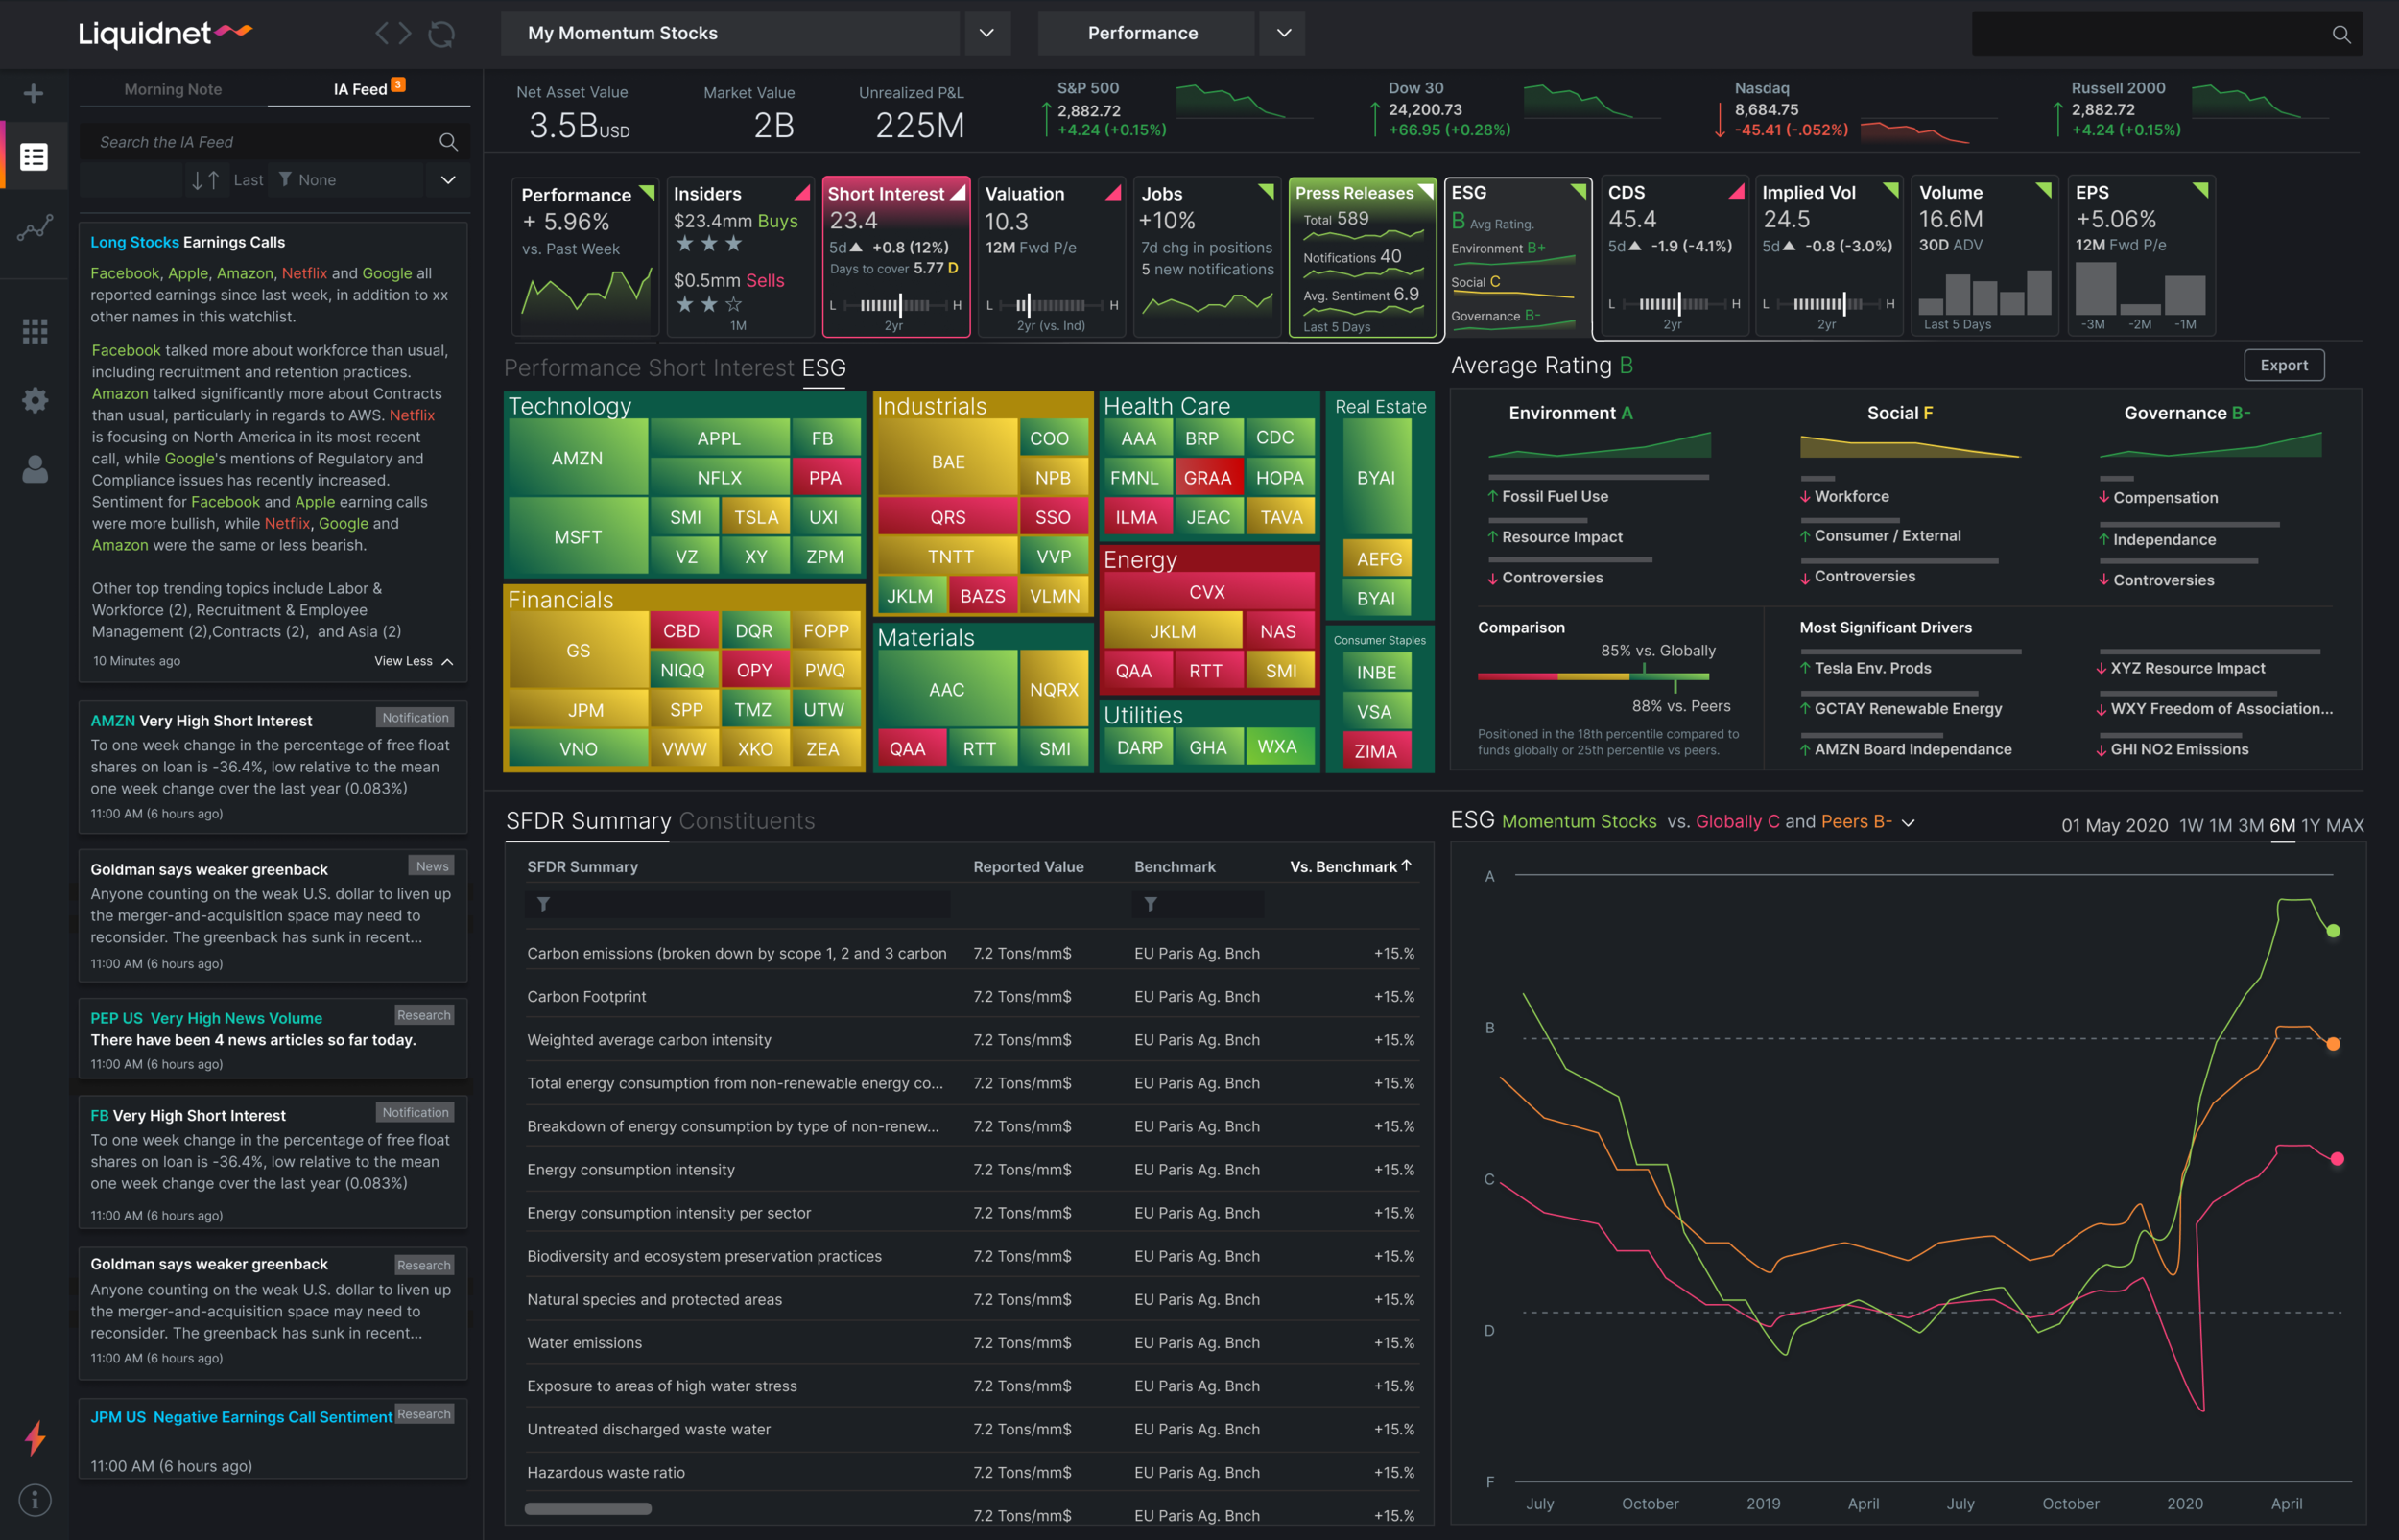Viewport: 2399px width, 1540px height.
Task: Click the AMZN heatmap tile
Action: (x=577, y=458)
